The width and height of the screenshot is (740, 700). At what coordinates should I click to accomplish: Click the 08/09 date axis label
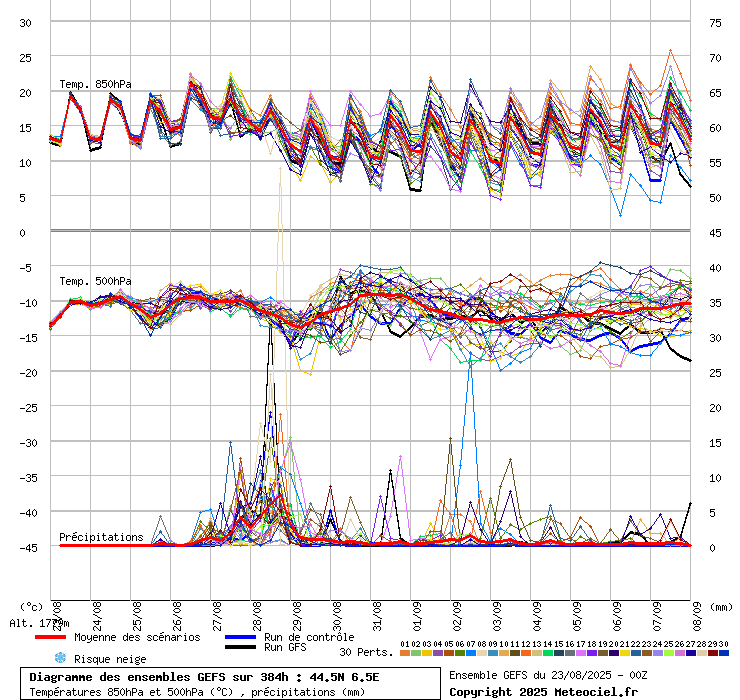697,616
